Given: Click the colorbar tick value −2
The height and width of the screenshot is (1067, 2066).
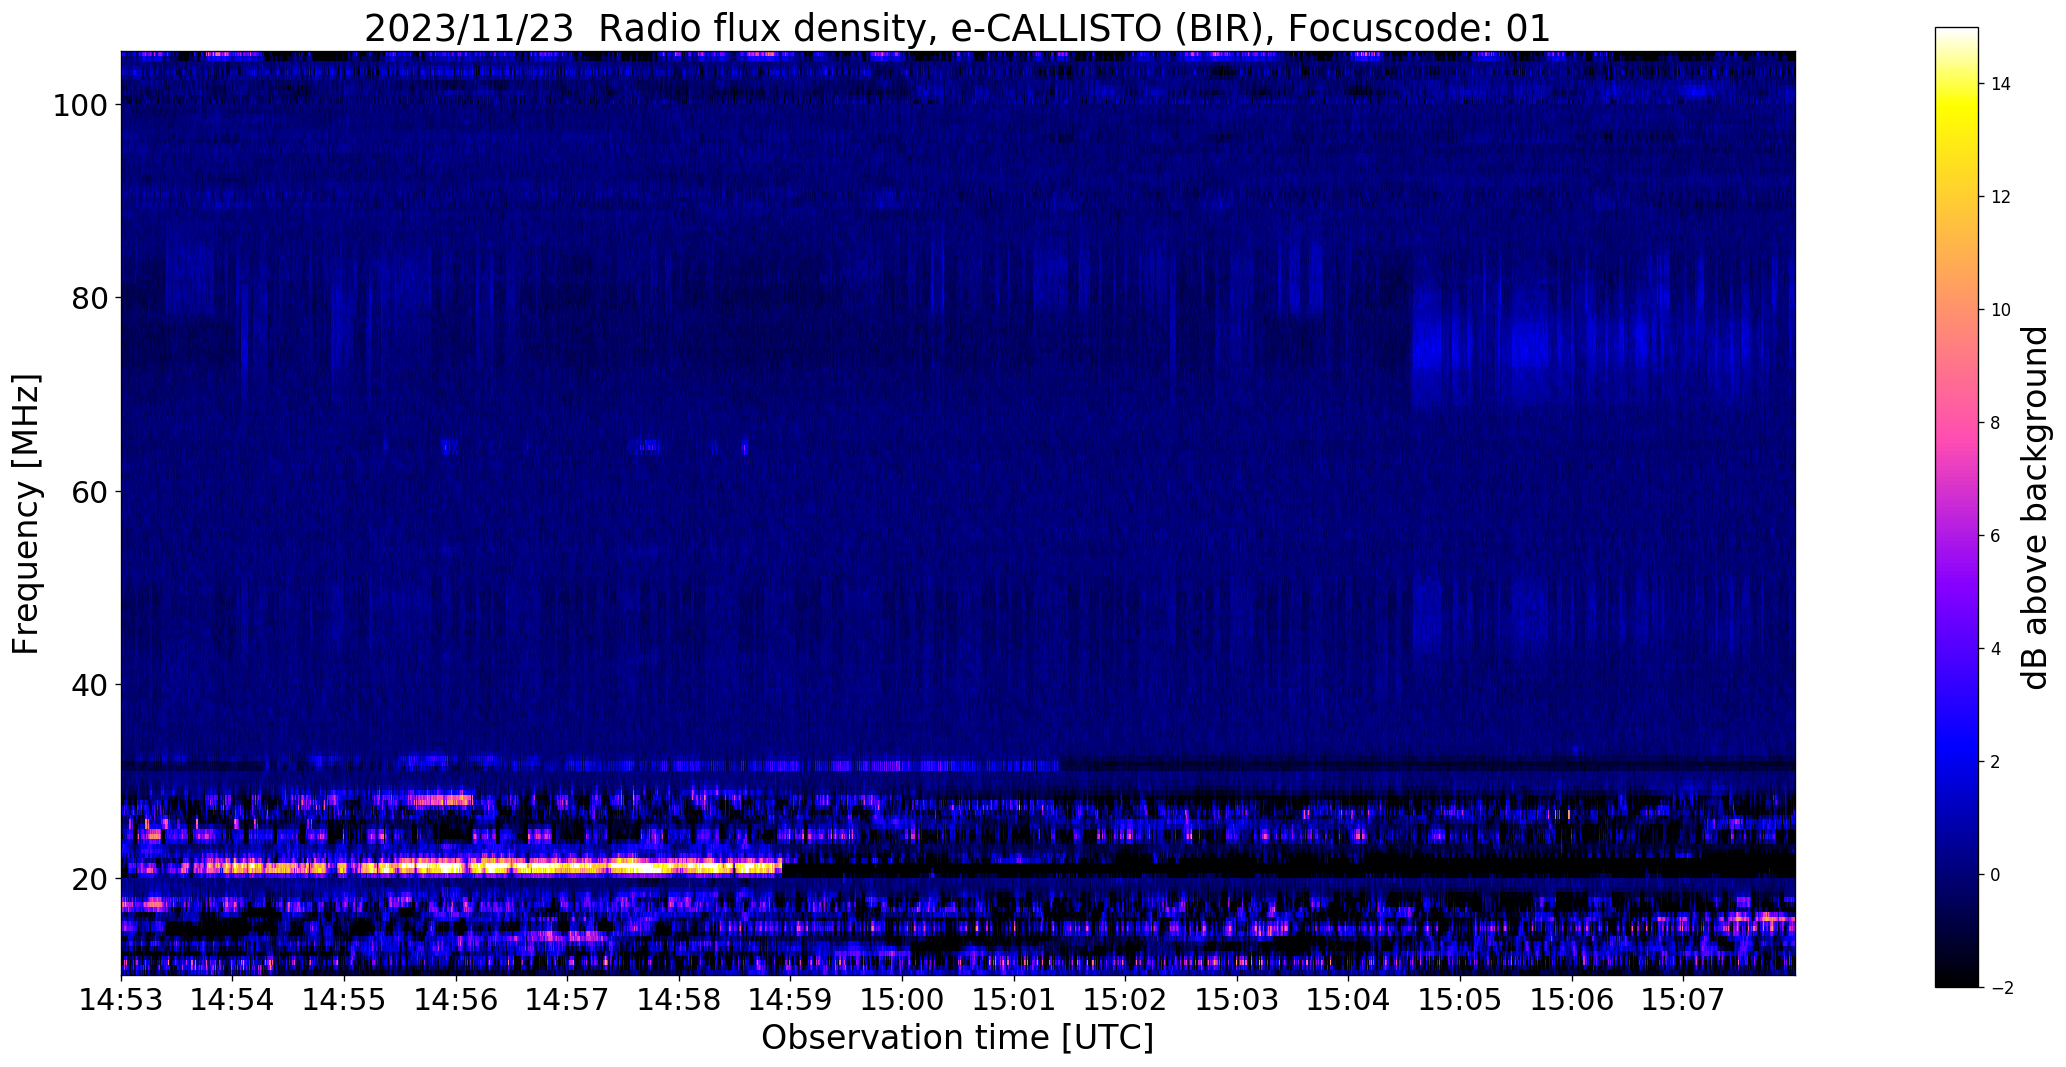Looking at the screenshot, I should (2001, 988).
